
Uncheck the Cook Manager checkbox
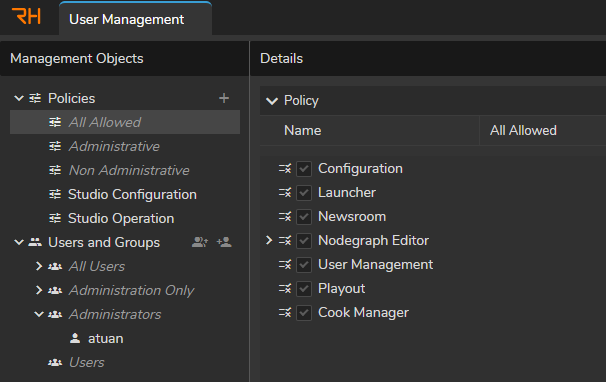pos(304,313)
